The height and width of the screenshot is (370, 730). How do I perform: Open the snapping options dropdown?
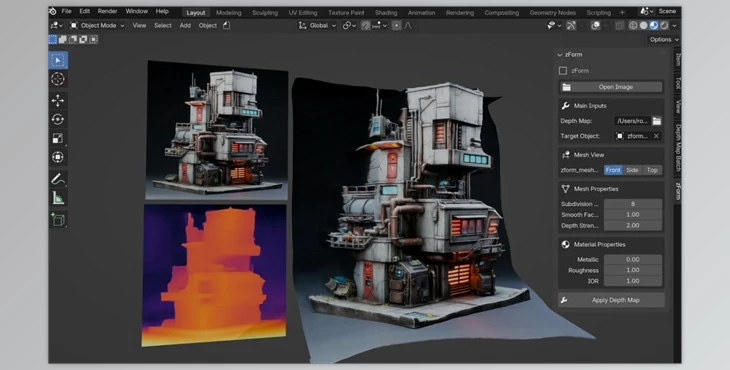tap(379, 26)
